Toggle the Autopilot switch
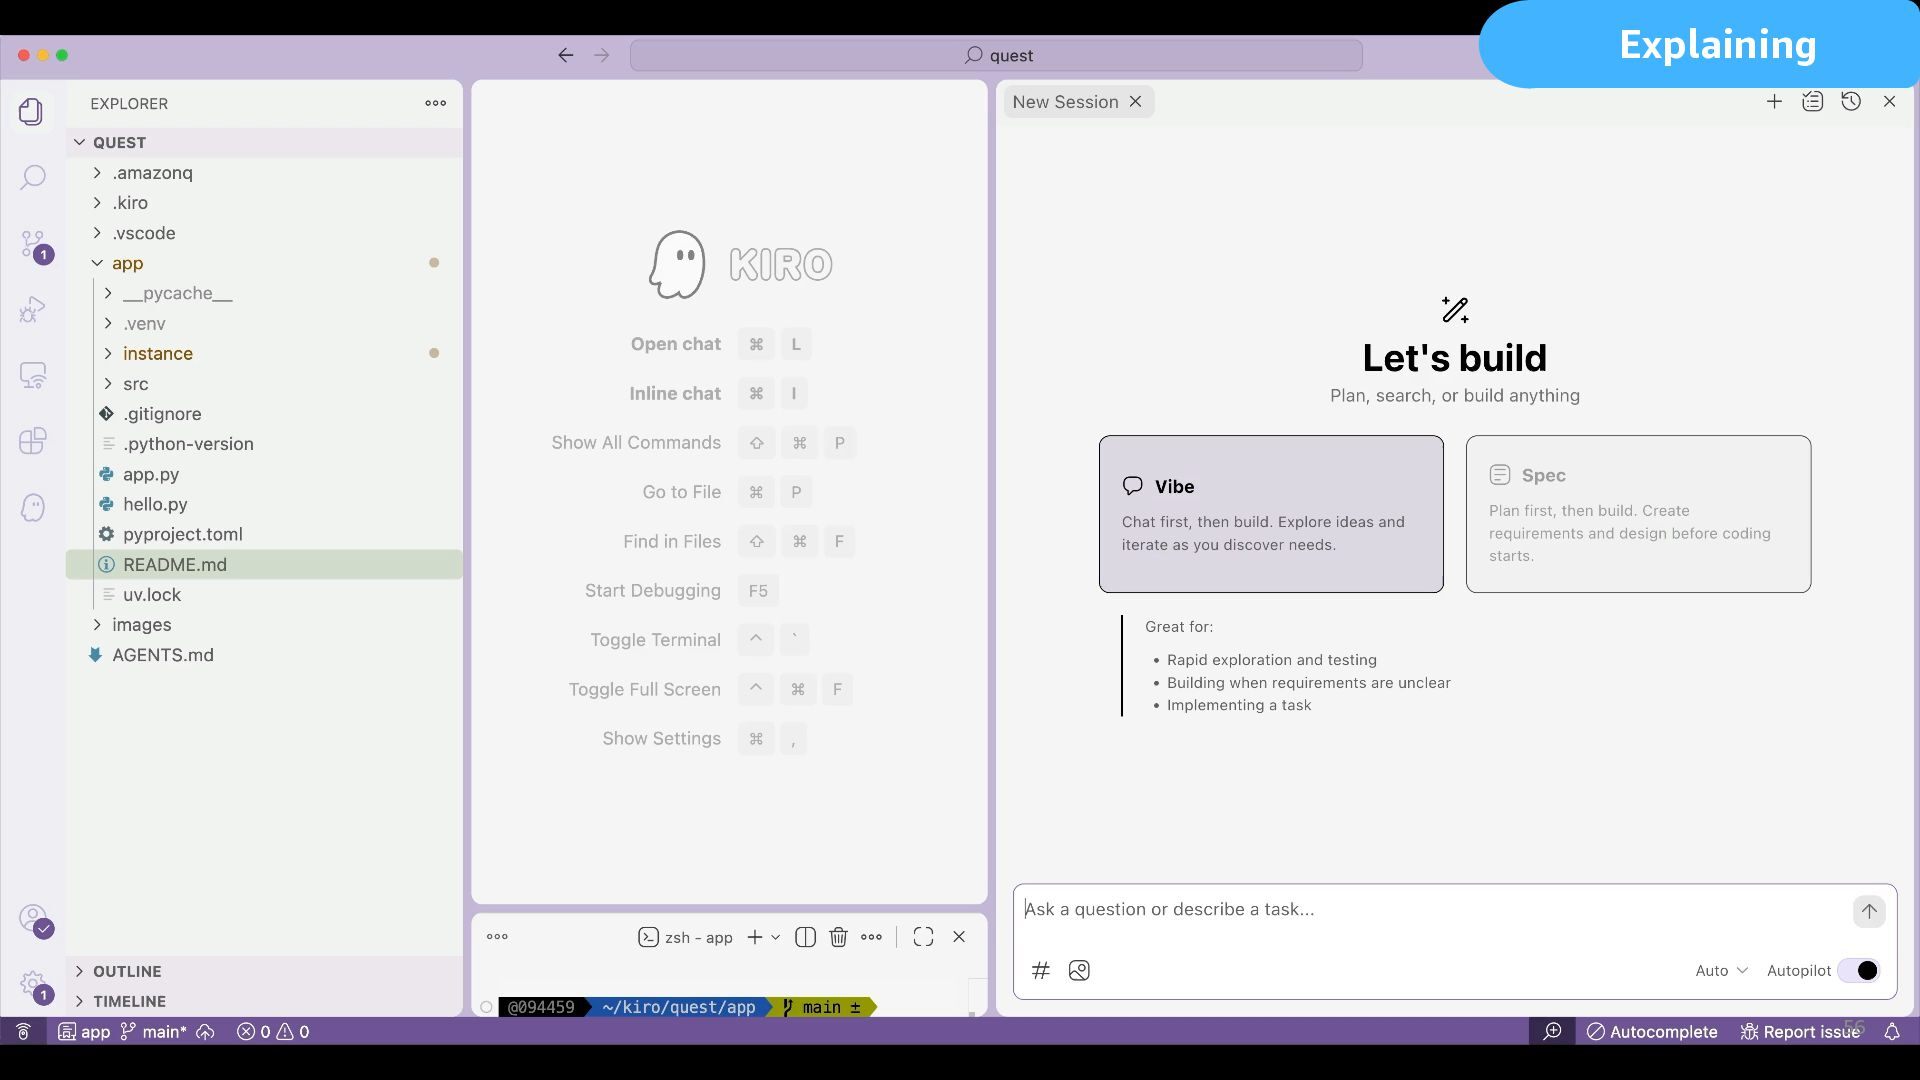The width and height of the screenshot is (1920, 1080). 1859,971
